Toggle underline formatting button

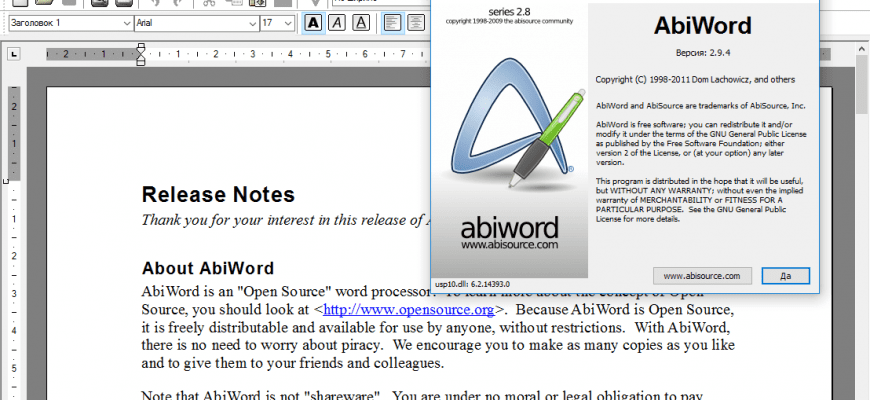tap(361, 23)
